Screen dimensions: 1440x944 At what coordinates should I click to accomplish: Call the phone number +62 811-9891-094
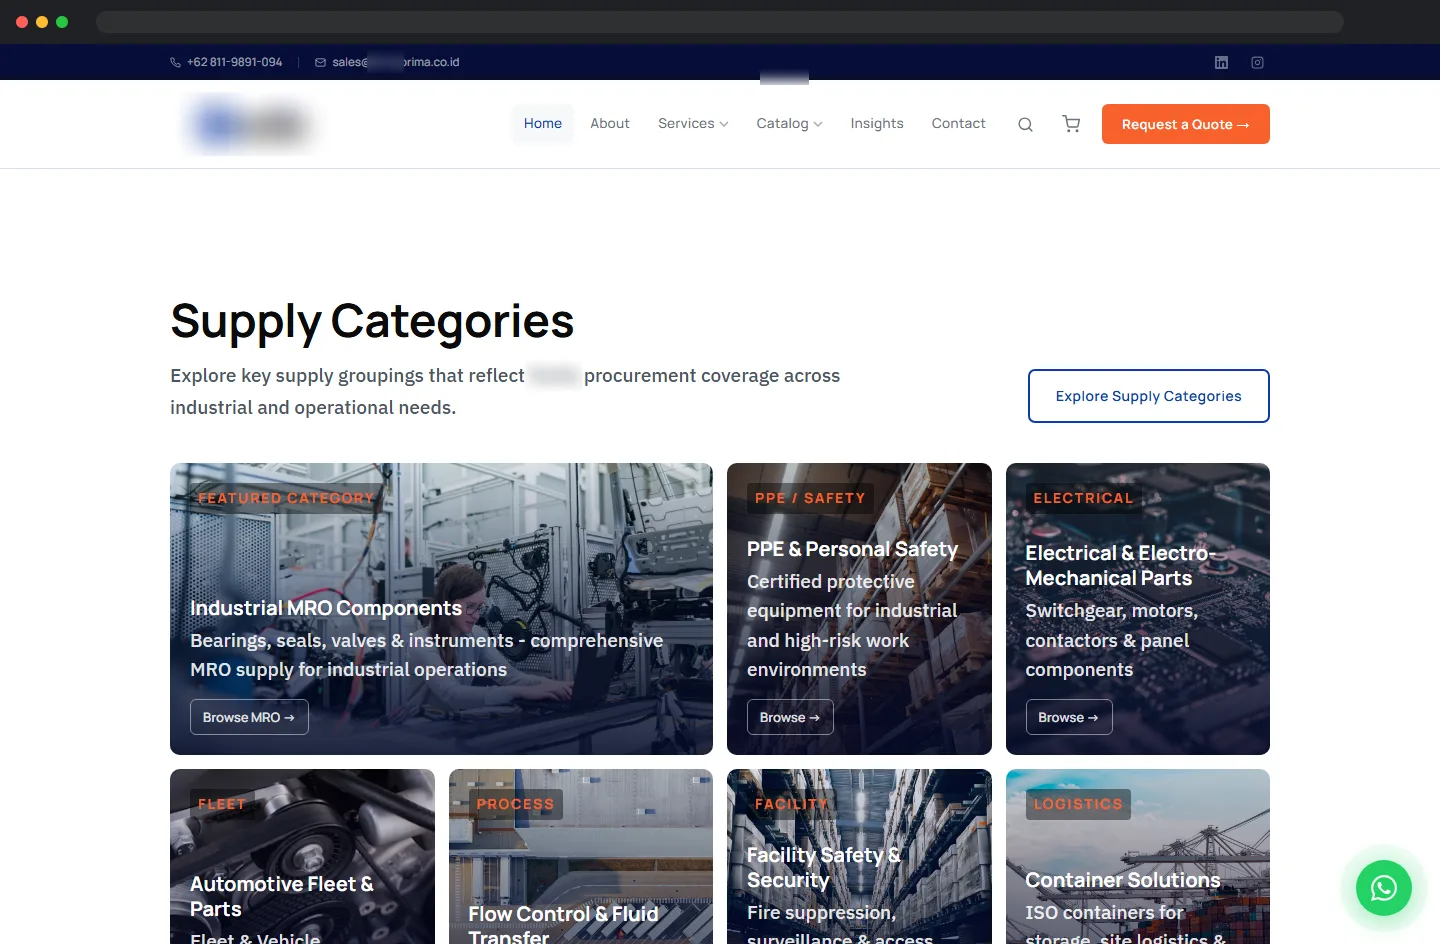tap(234, 62)
